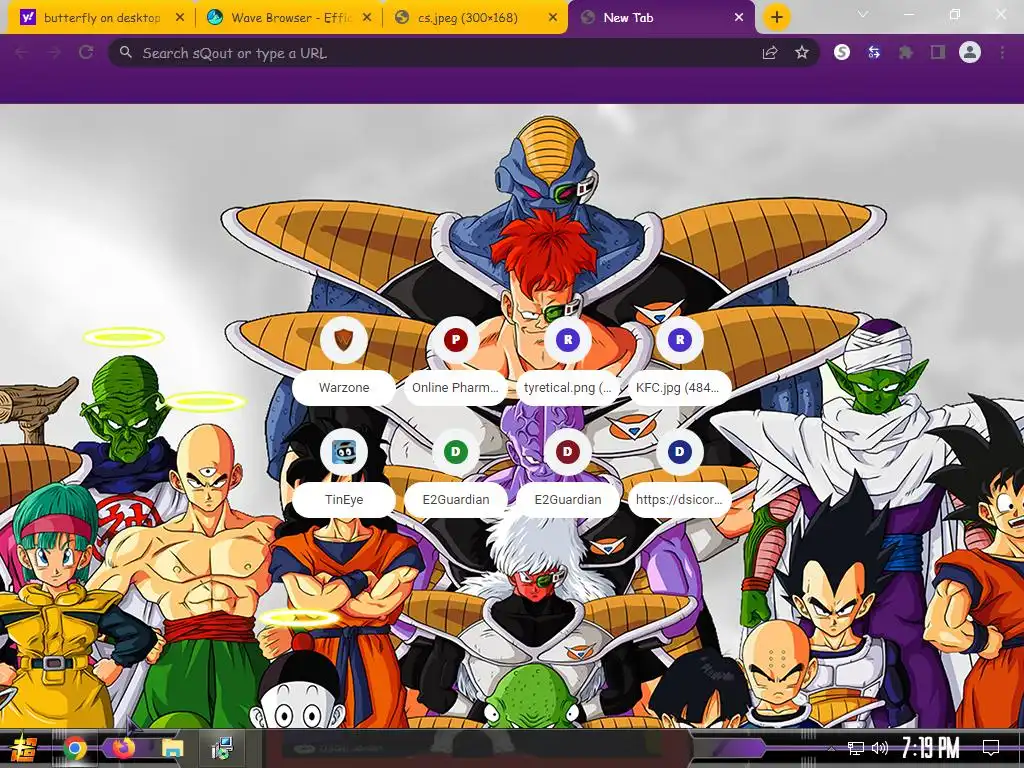
Task: Open the TinEye shortcut icon
Action: tap(344, 452)
